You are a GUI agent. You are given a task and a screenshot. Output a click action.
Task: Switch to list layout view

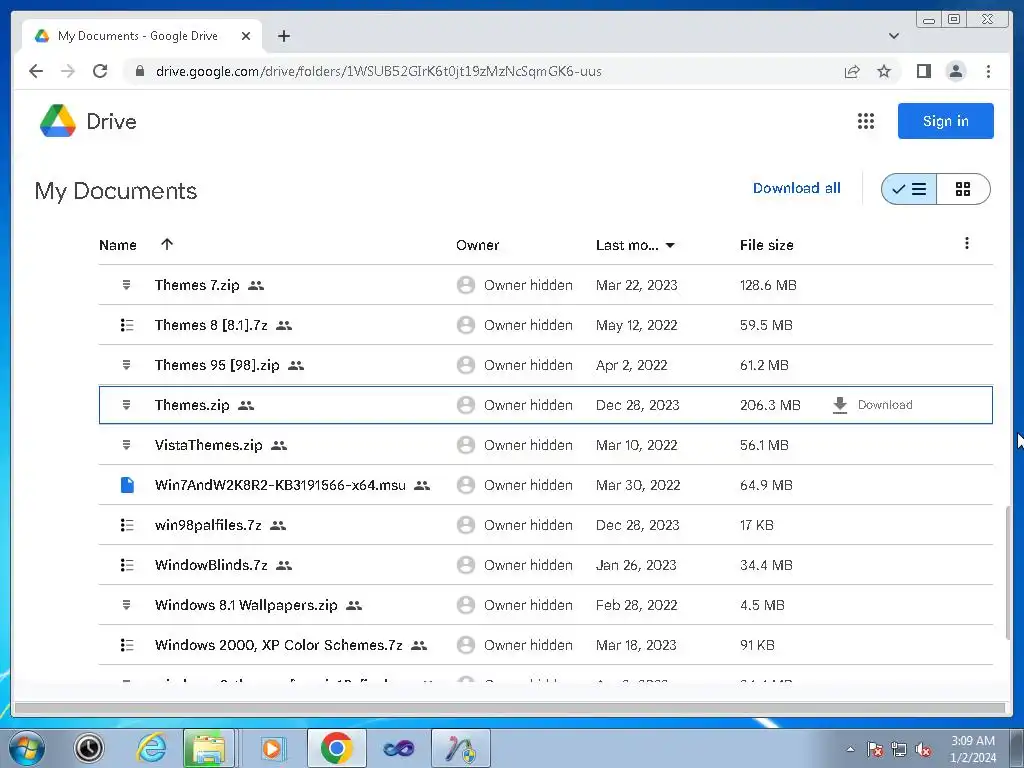click(x=908, y=189)
